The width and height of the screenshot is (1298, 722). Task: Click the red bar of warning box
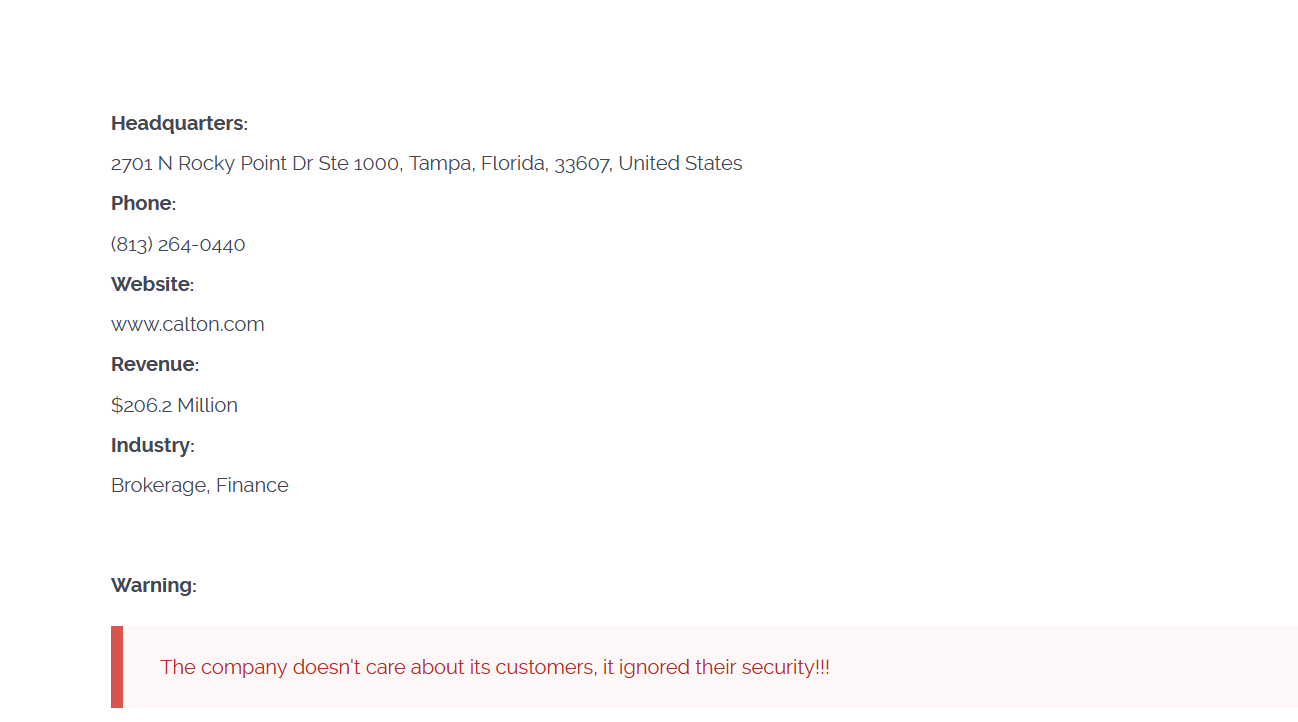pos(117,667)
